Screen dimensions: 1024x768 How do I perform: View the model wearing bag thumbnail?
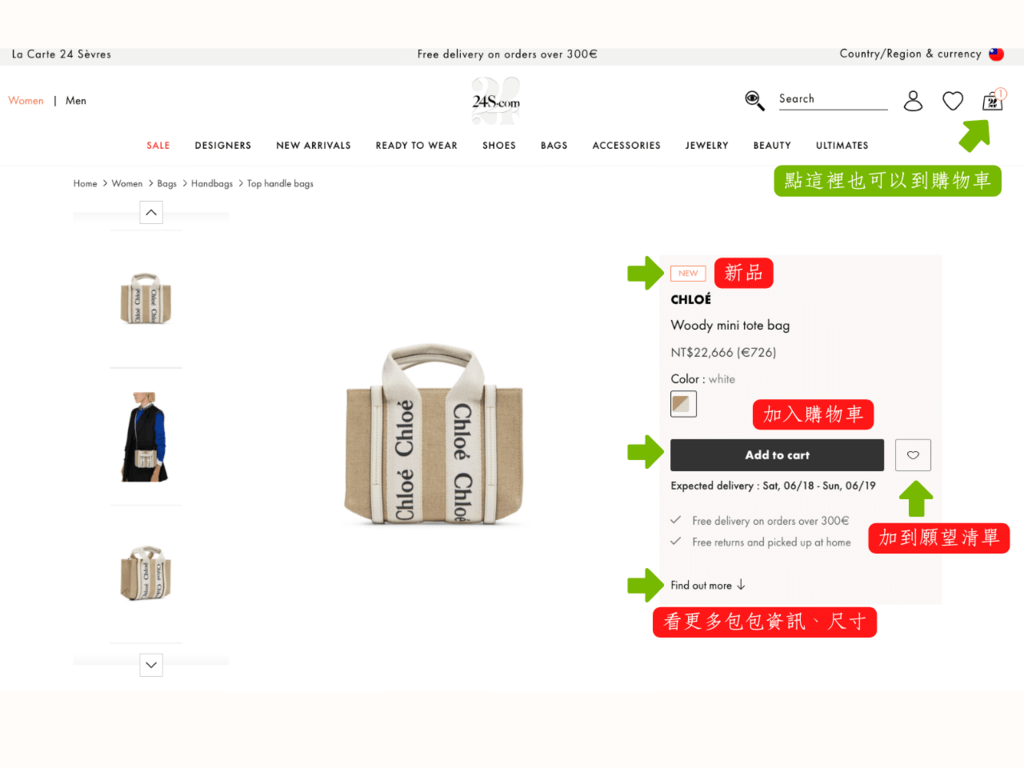pyautogui.click(x=145, y=436)
